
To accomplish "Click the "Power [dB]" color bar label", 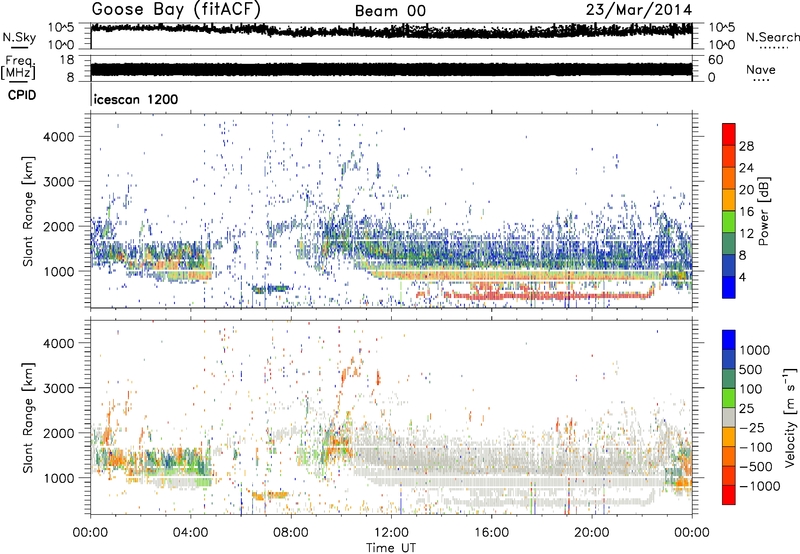I will [x=763, y=211].
